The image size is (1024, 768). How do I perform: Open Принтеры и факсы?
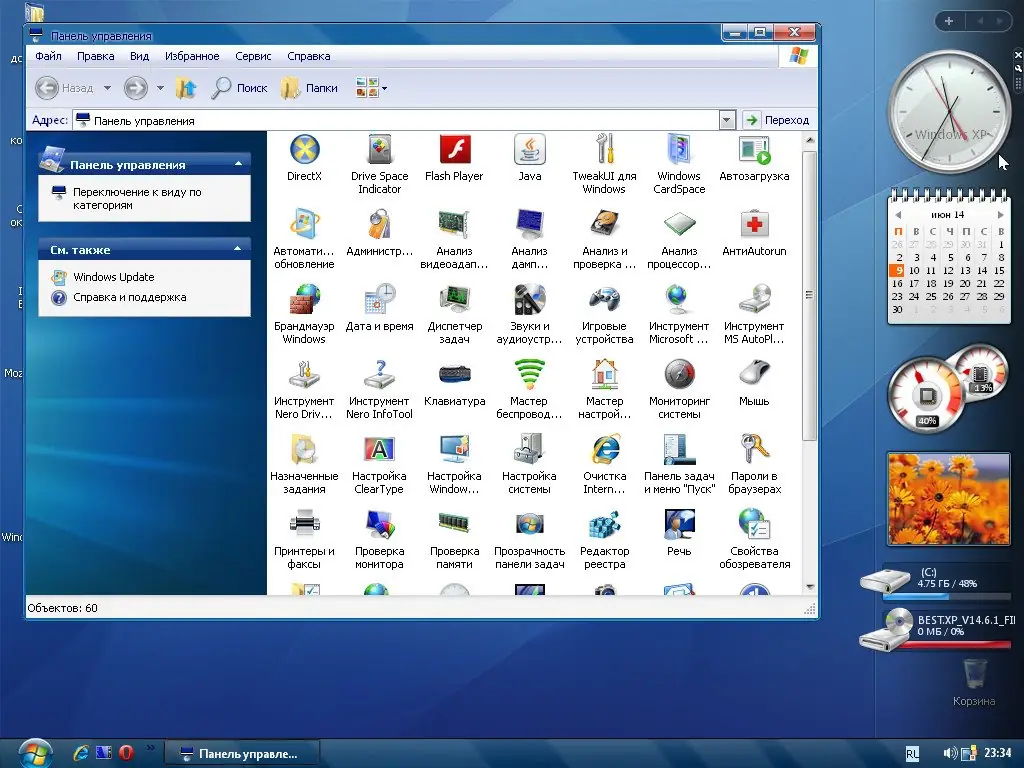tap(304, 539)
